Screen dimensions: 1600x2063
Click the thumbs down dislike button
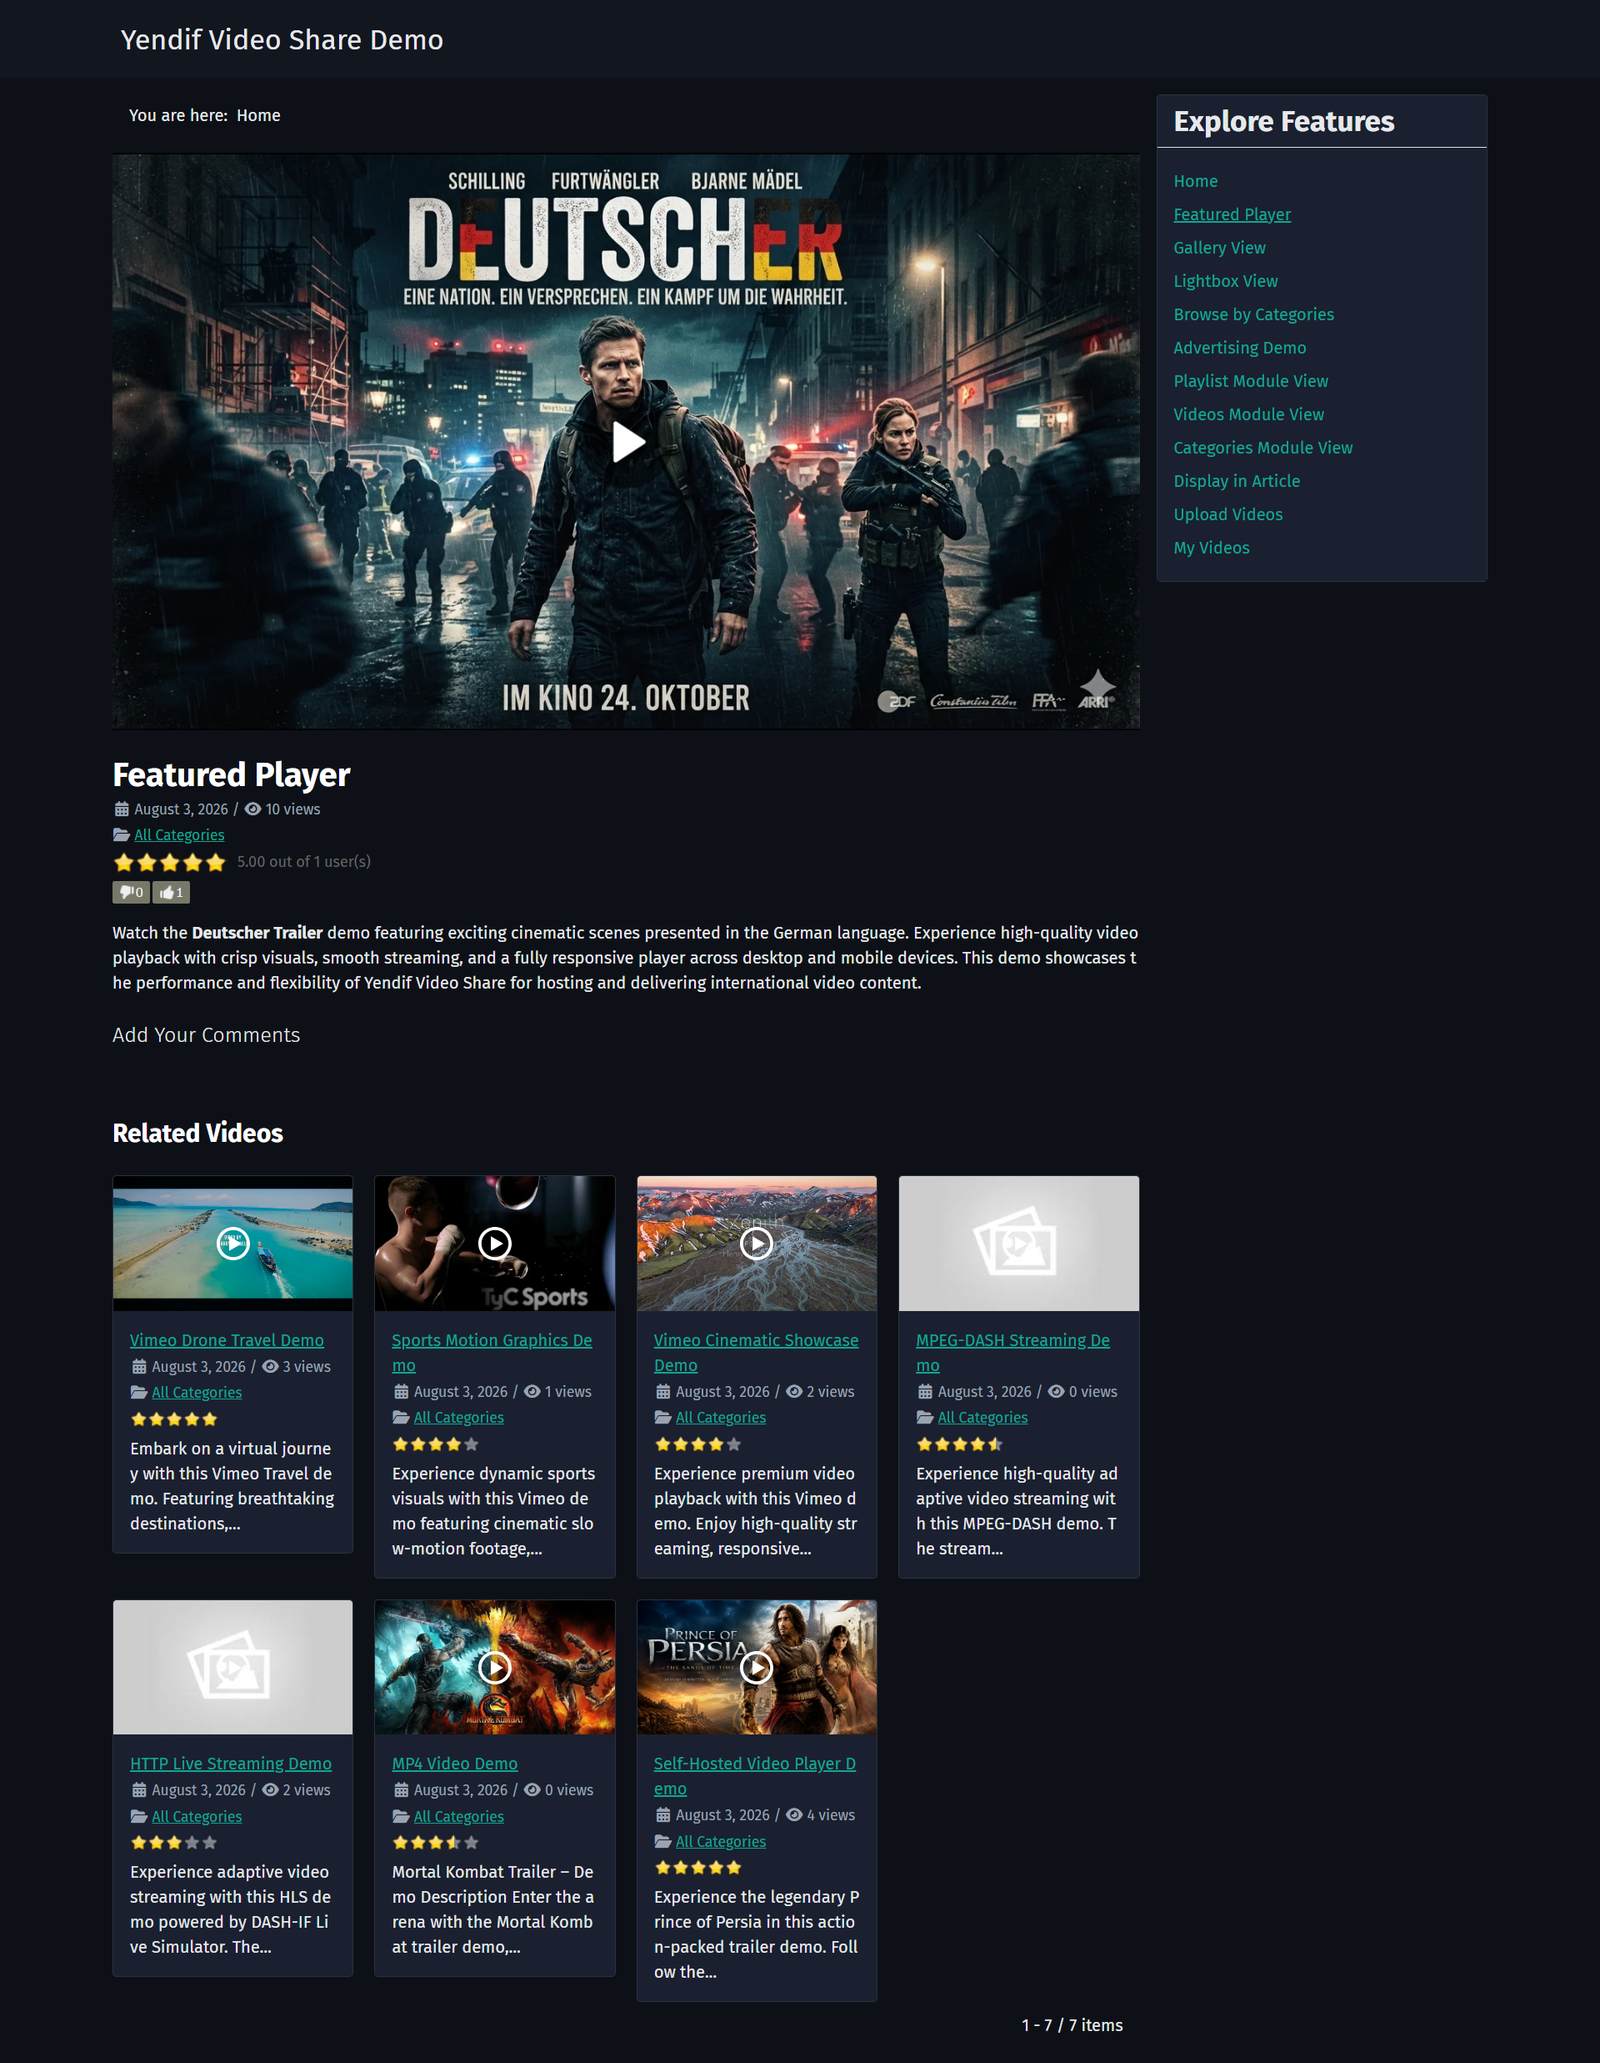(131, 892)
